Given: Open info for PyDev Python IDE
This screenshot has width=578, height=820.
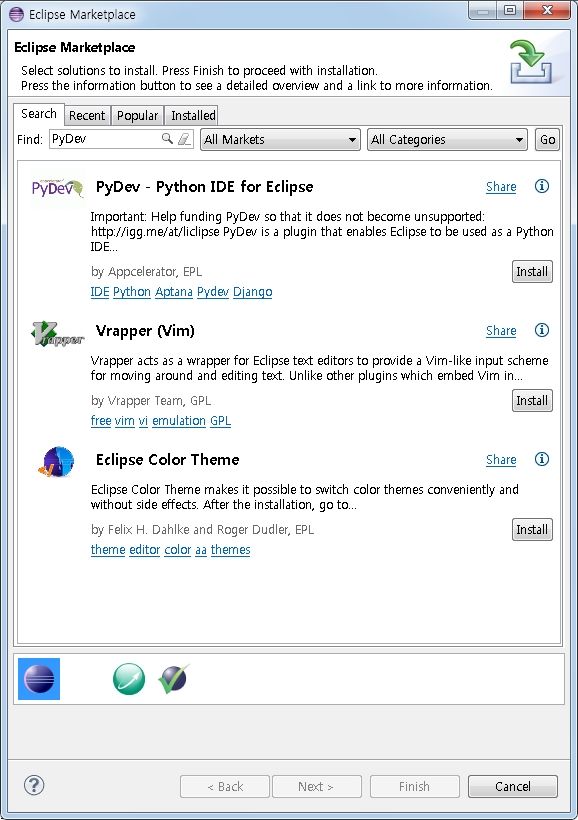Looking at the screenshot, I should pyautogui.click(x=541, y=186).
